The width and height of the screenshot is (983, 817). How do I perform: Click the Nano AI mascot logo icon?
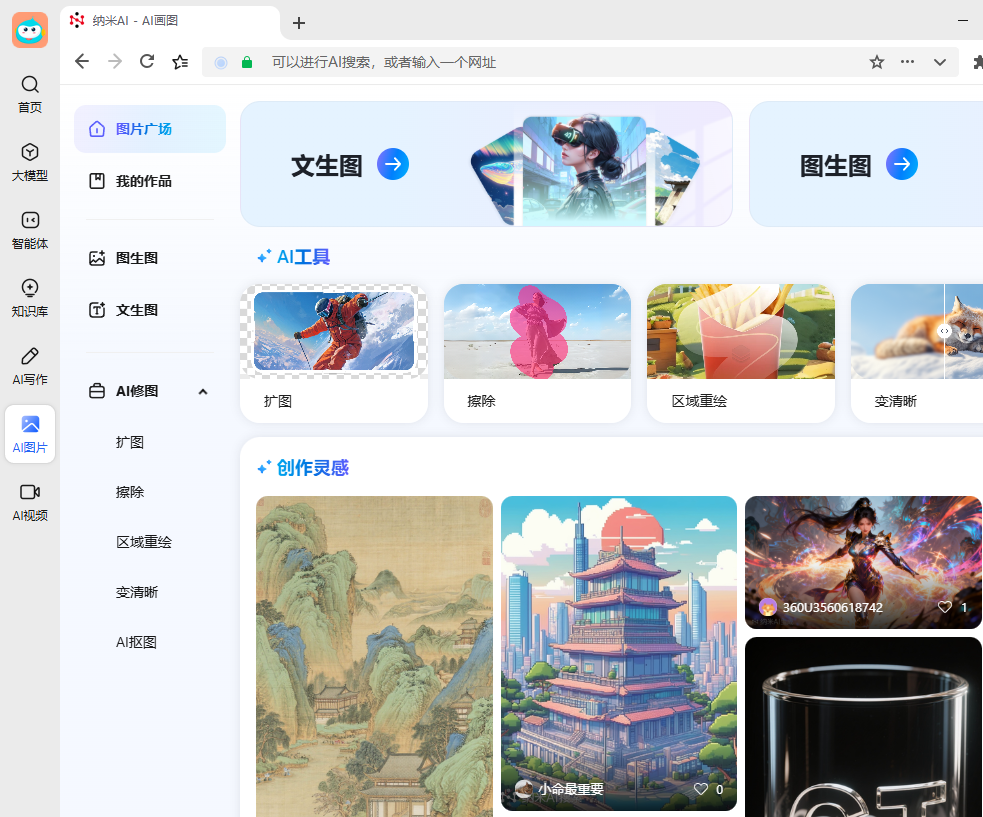coord(30,30)
